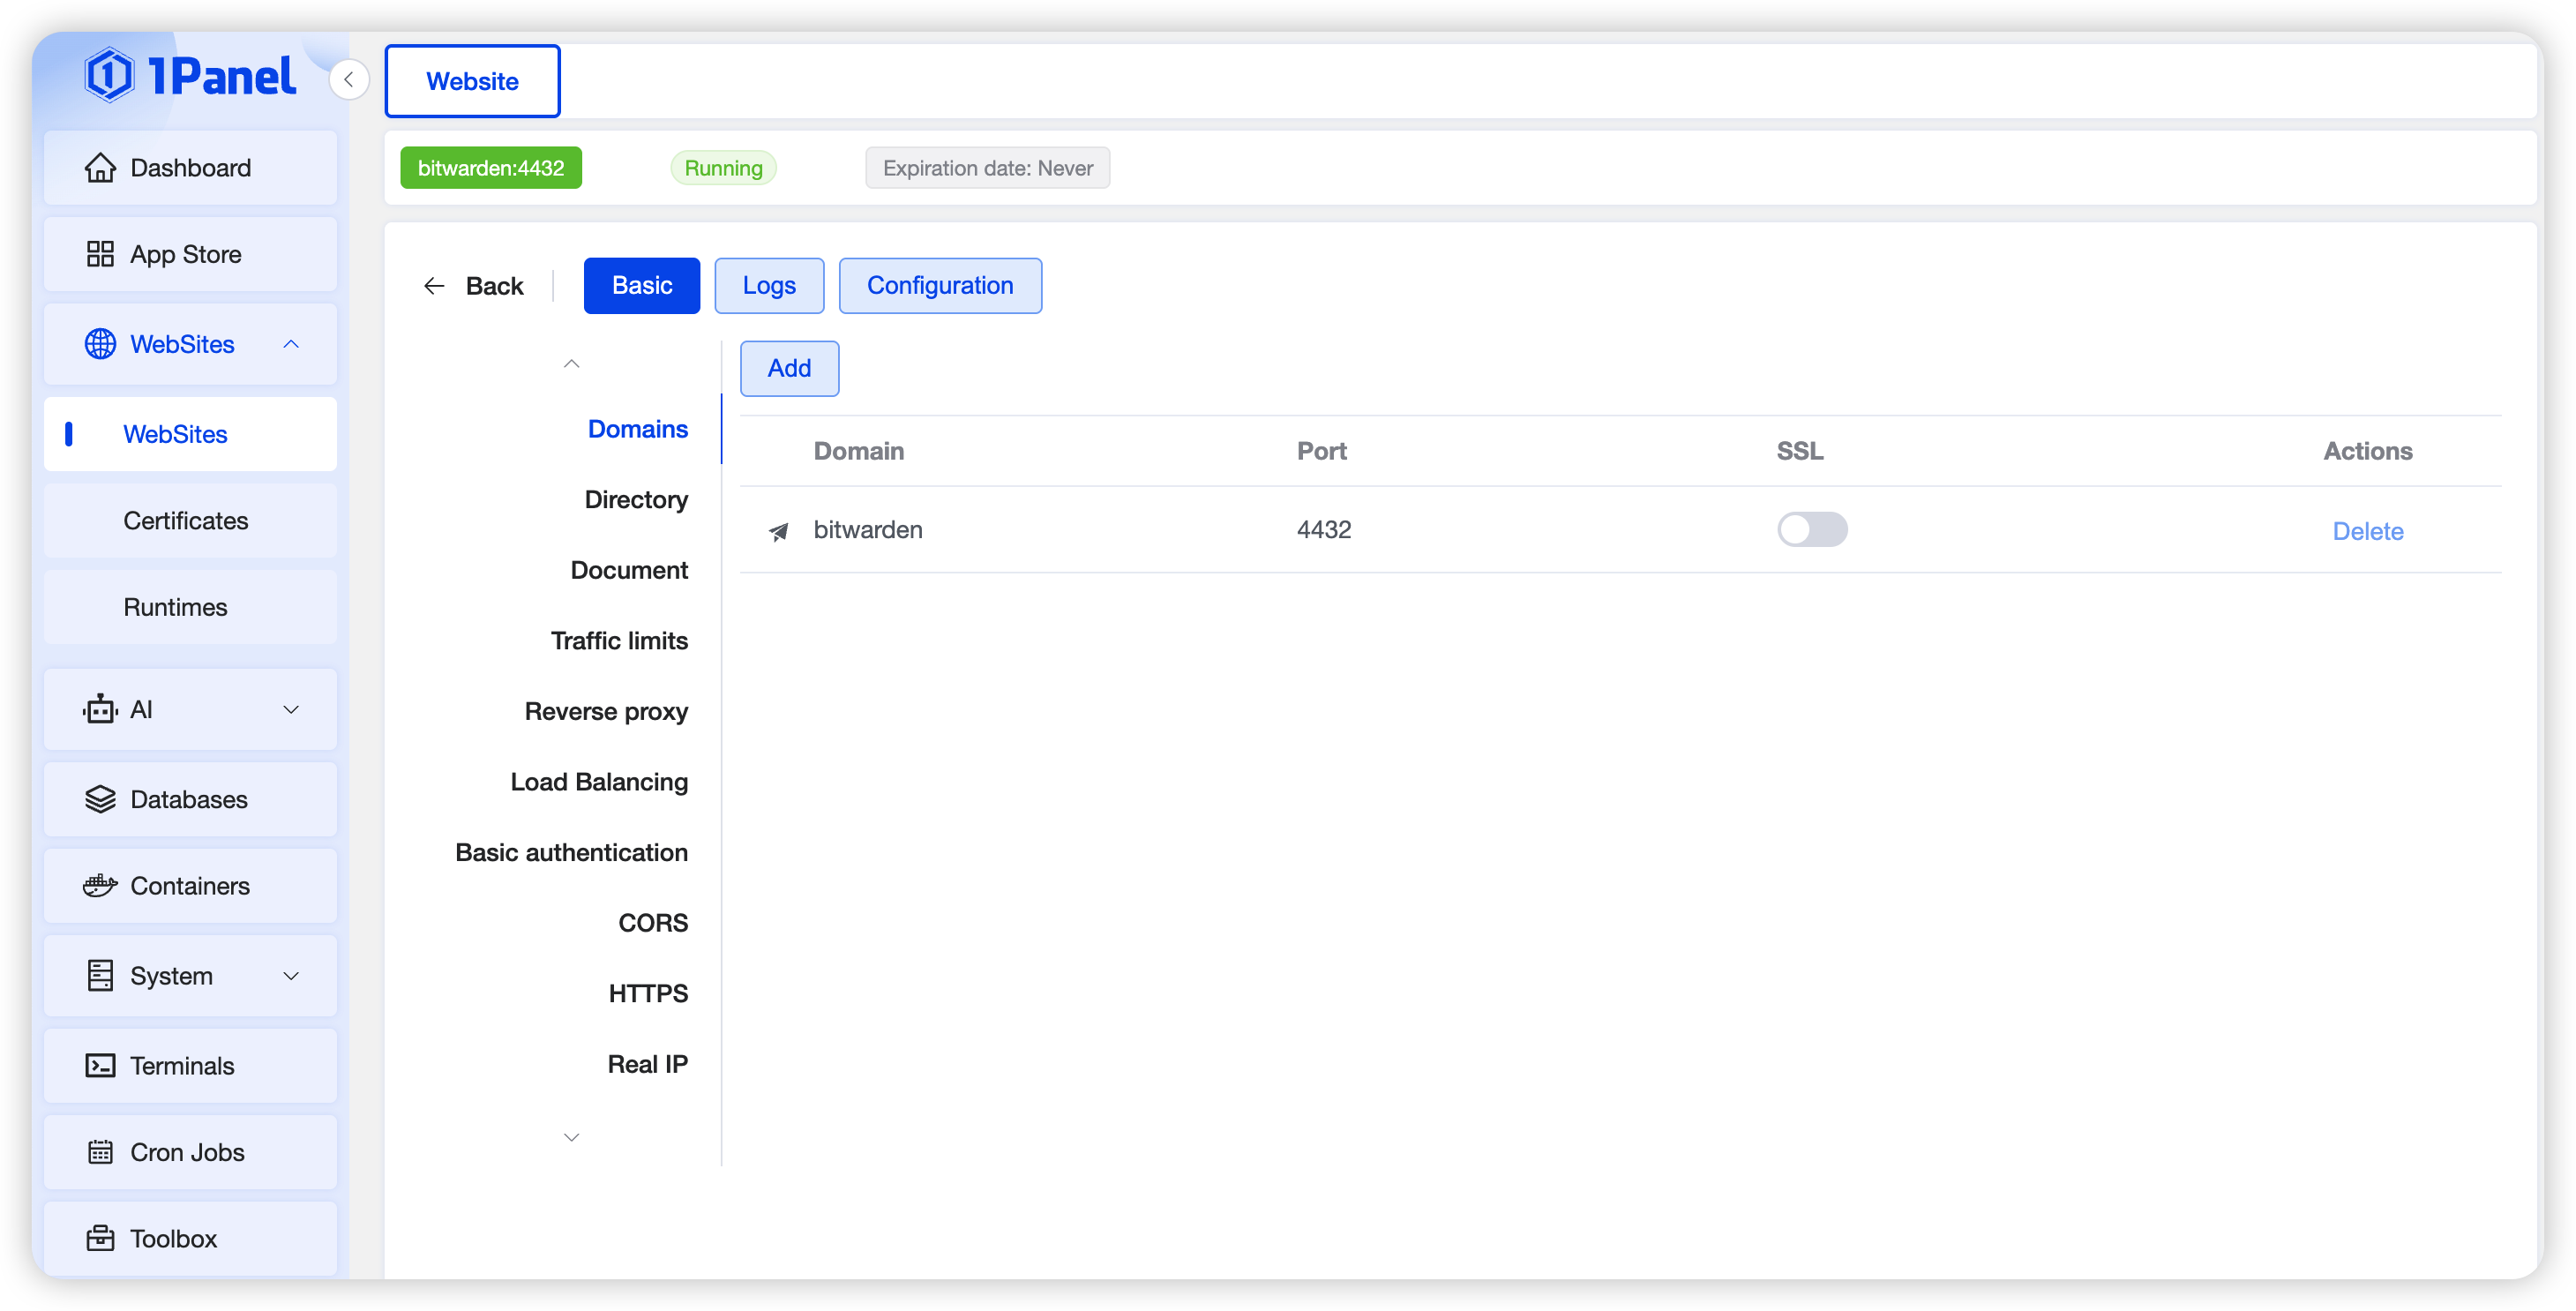The width and height of the screenshot is (2576, 1311).
Task: Open Databases via stacked layers icon
Action: click(100, 799)
